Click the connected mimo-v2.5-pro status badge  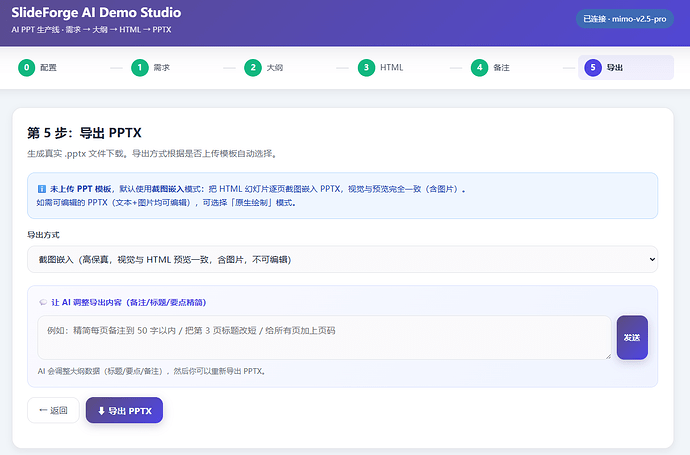624,19
